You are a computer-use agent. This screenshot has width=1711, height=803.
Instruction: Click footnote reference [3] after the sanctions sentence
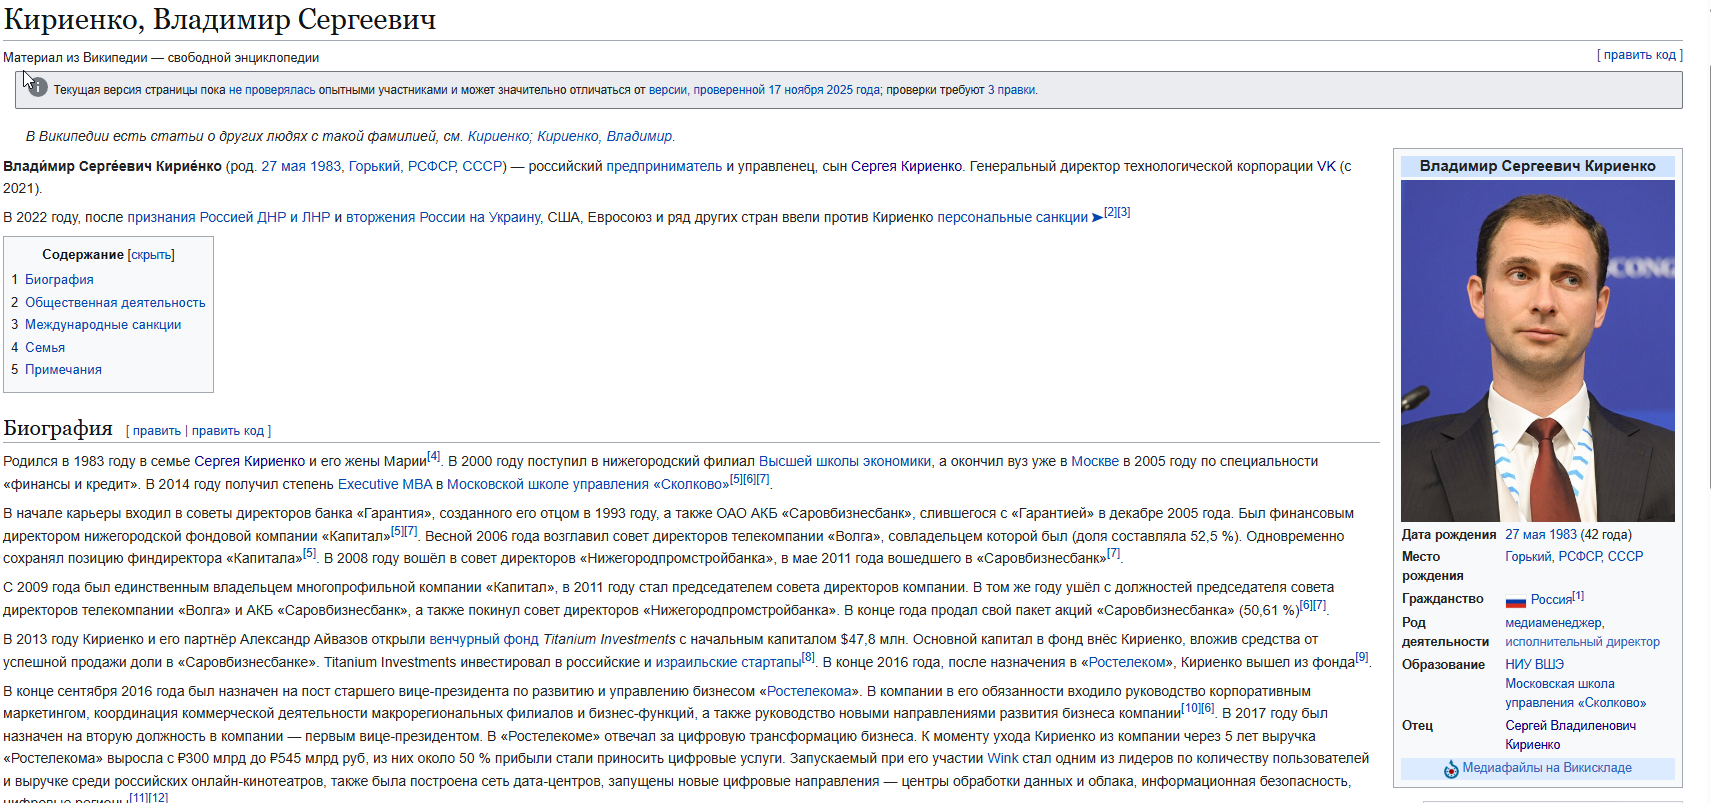pyautogui.click(x=1124, y=212)
